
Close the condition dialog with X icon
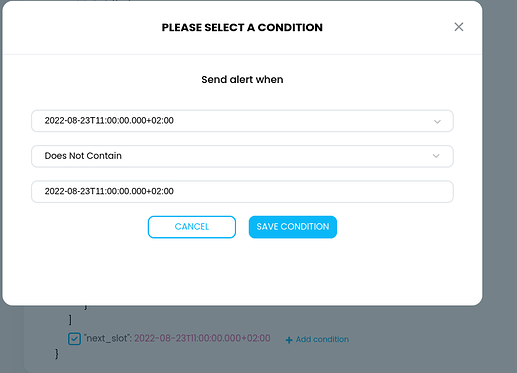(x=459, y=27)
